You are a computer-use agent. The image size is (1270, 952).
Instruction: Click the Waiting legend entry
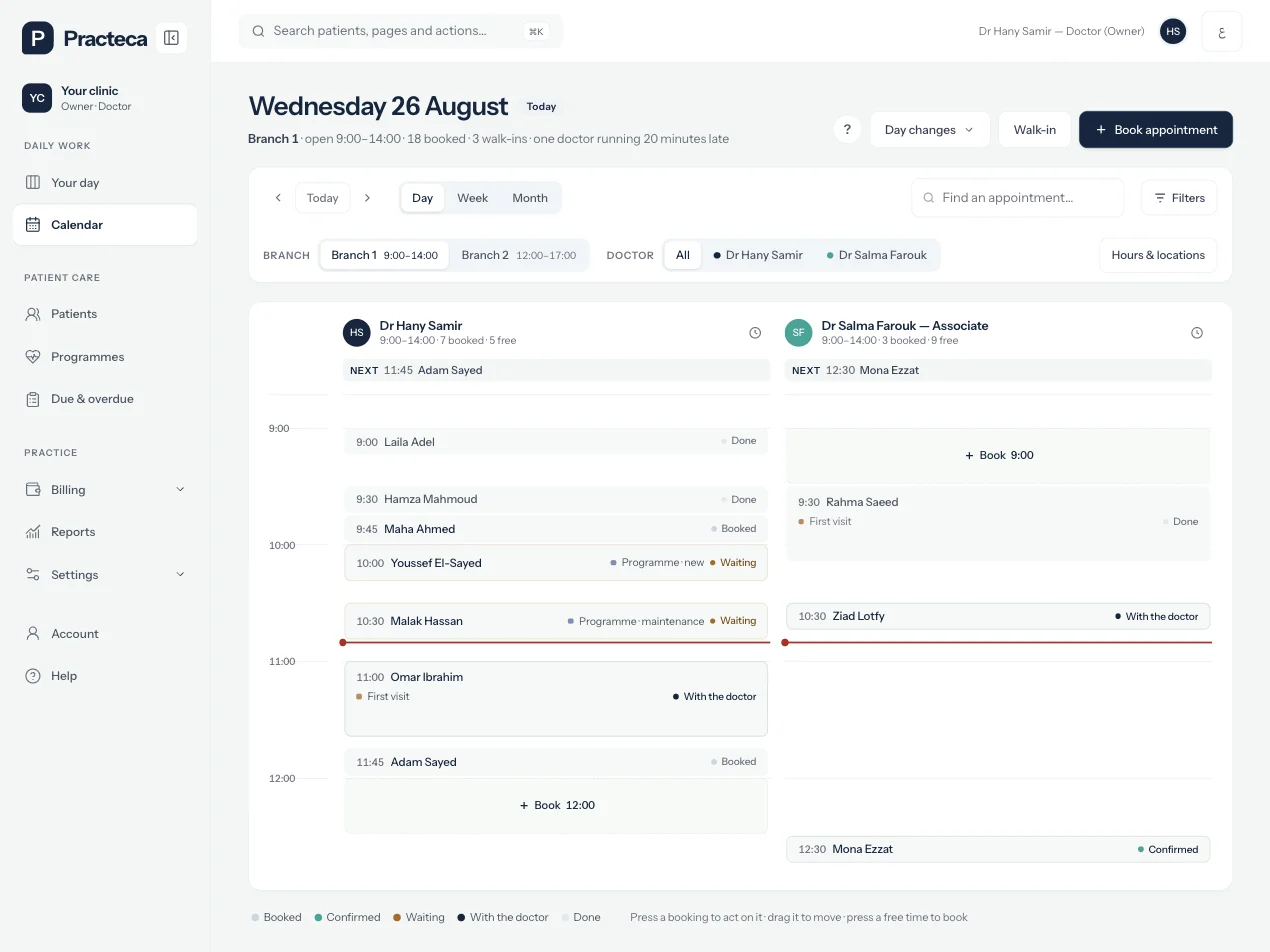[x=419, y=917]
